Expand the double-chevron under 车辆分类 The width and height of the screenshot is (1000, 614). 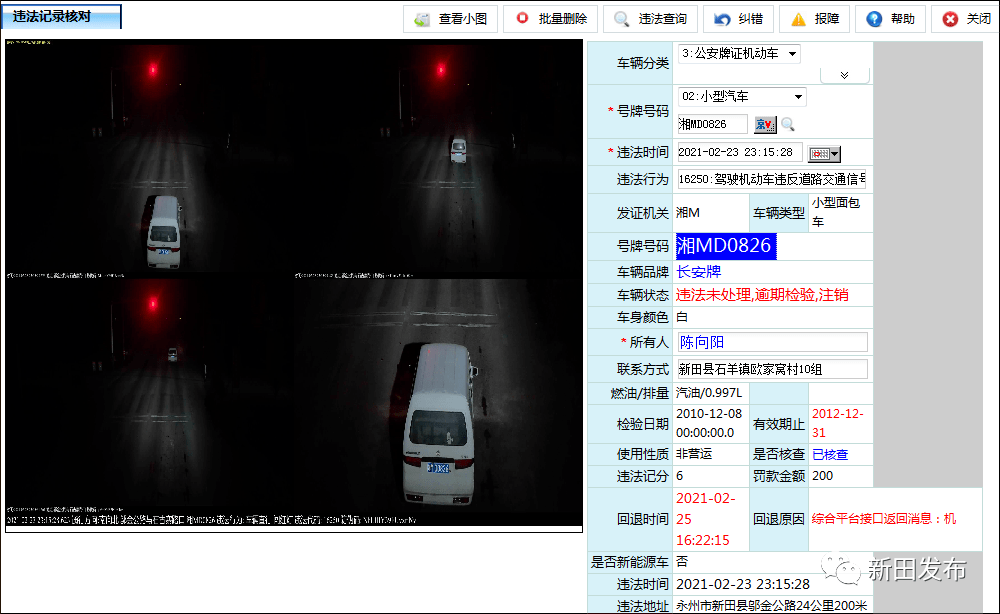[844, 75]
